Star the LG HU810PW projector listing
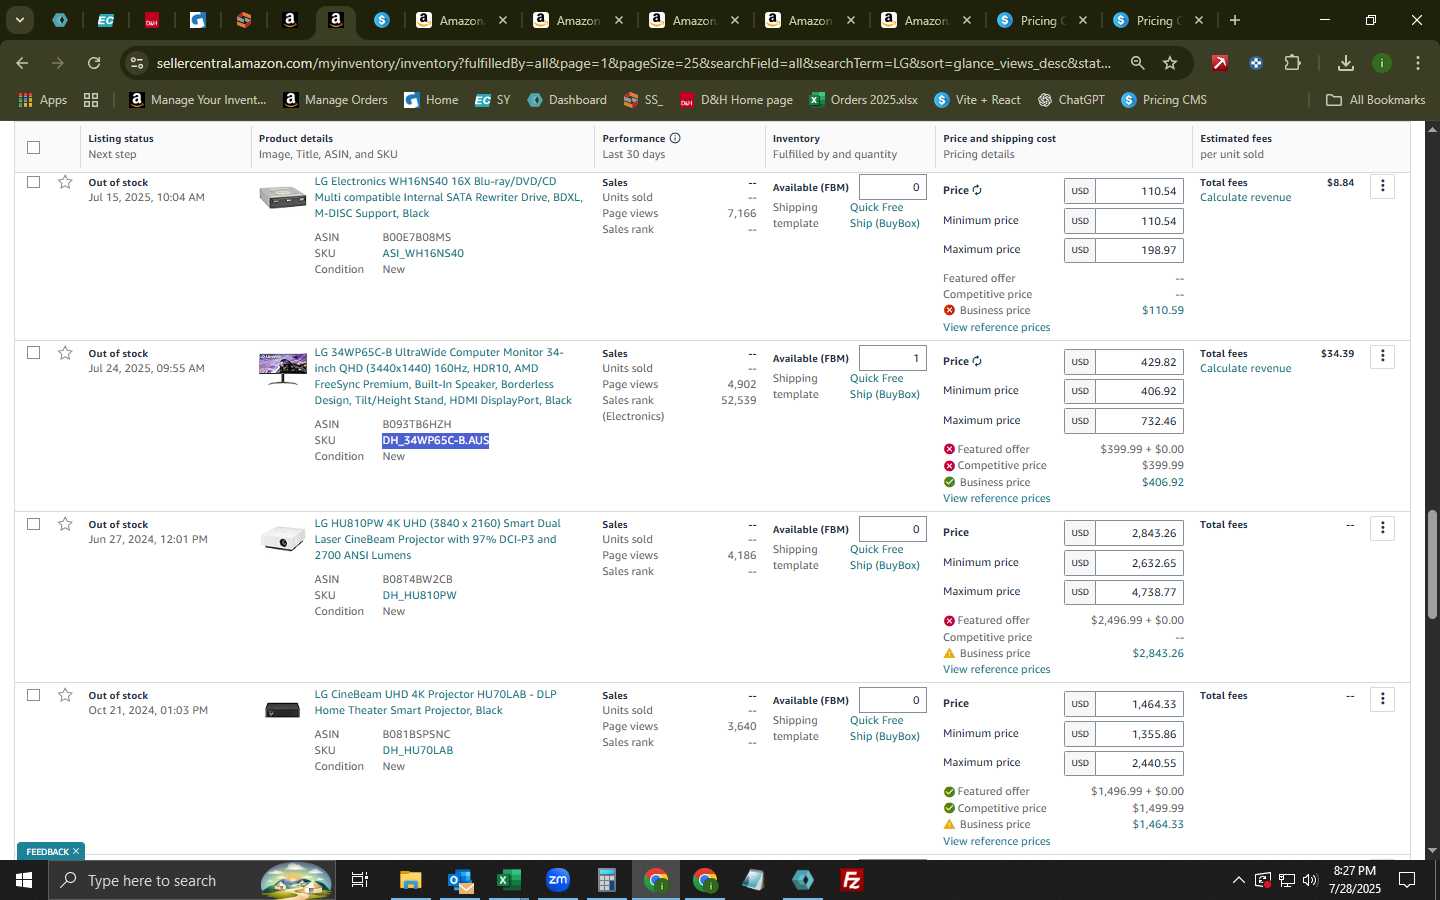Image resolution: width=1440 pixels, height=900 pixels. click(x=65, y=524)
